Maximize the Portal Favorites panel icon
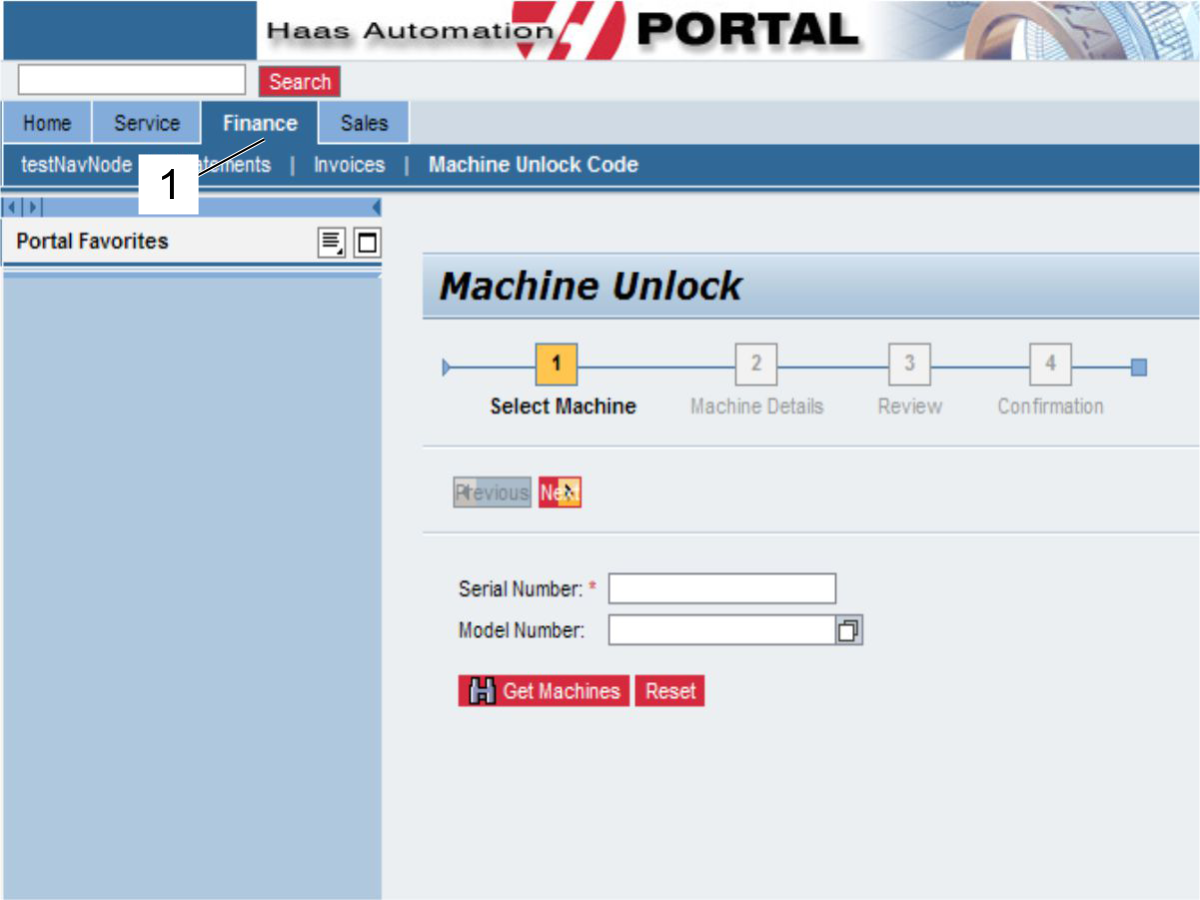The image size is (1200, 900). 367,242
